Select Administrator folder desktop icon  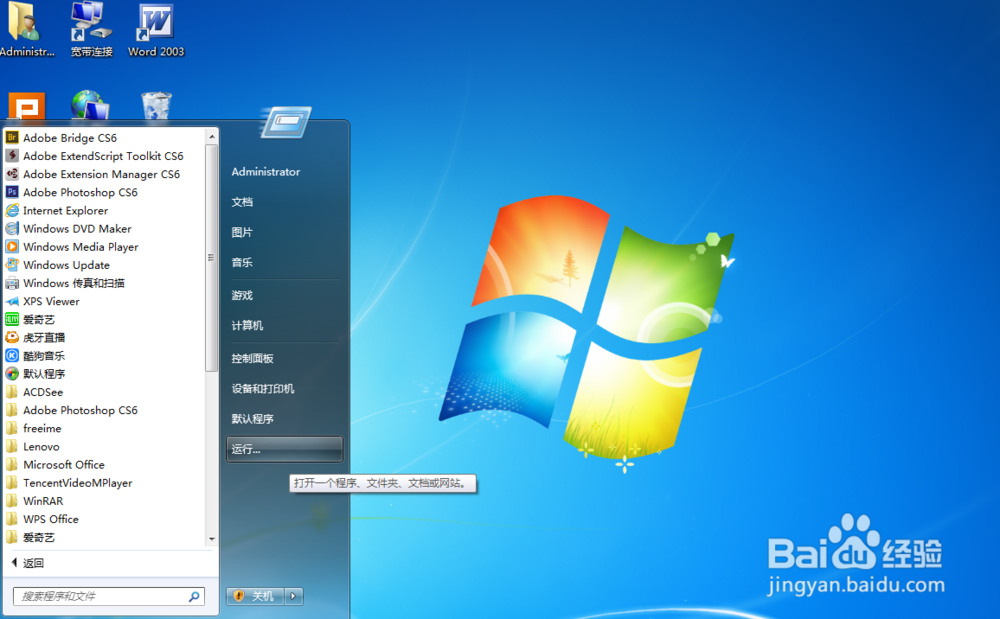tap(26, 29)
